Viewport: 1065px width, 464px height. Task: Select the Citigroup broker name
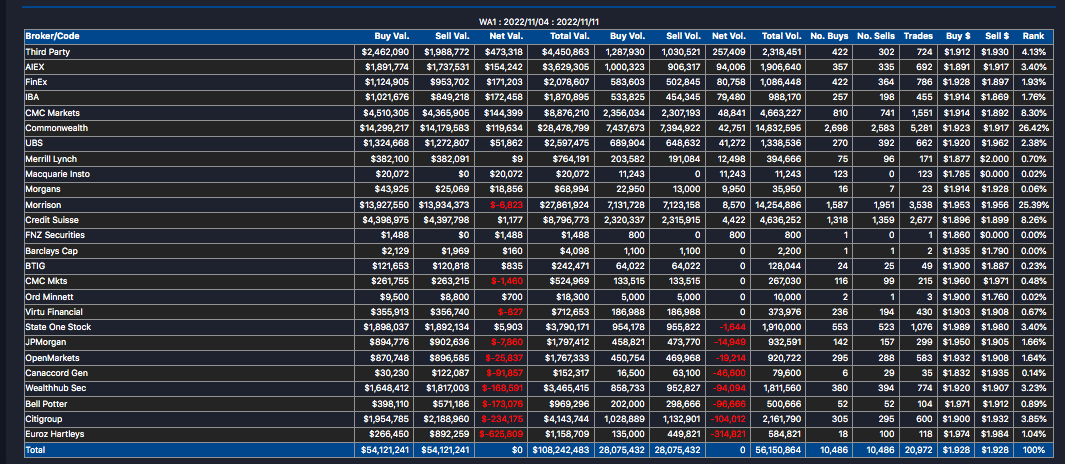tap(43, 418)
